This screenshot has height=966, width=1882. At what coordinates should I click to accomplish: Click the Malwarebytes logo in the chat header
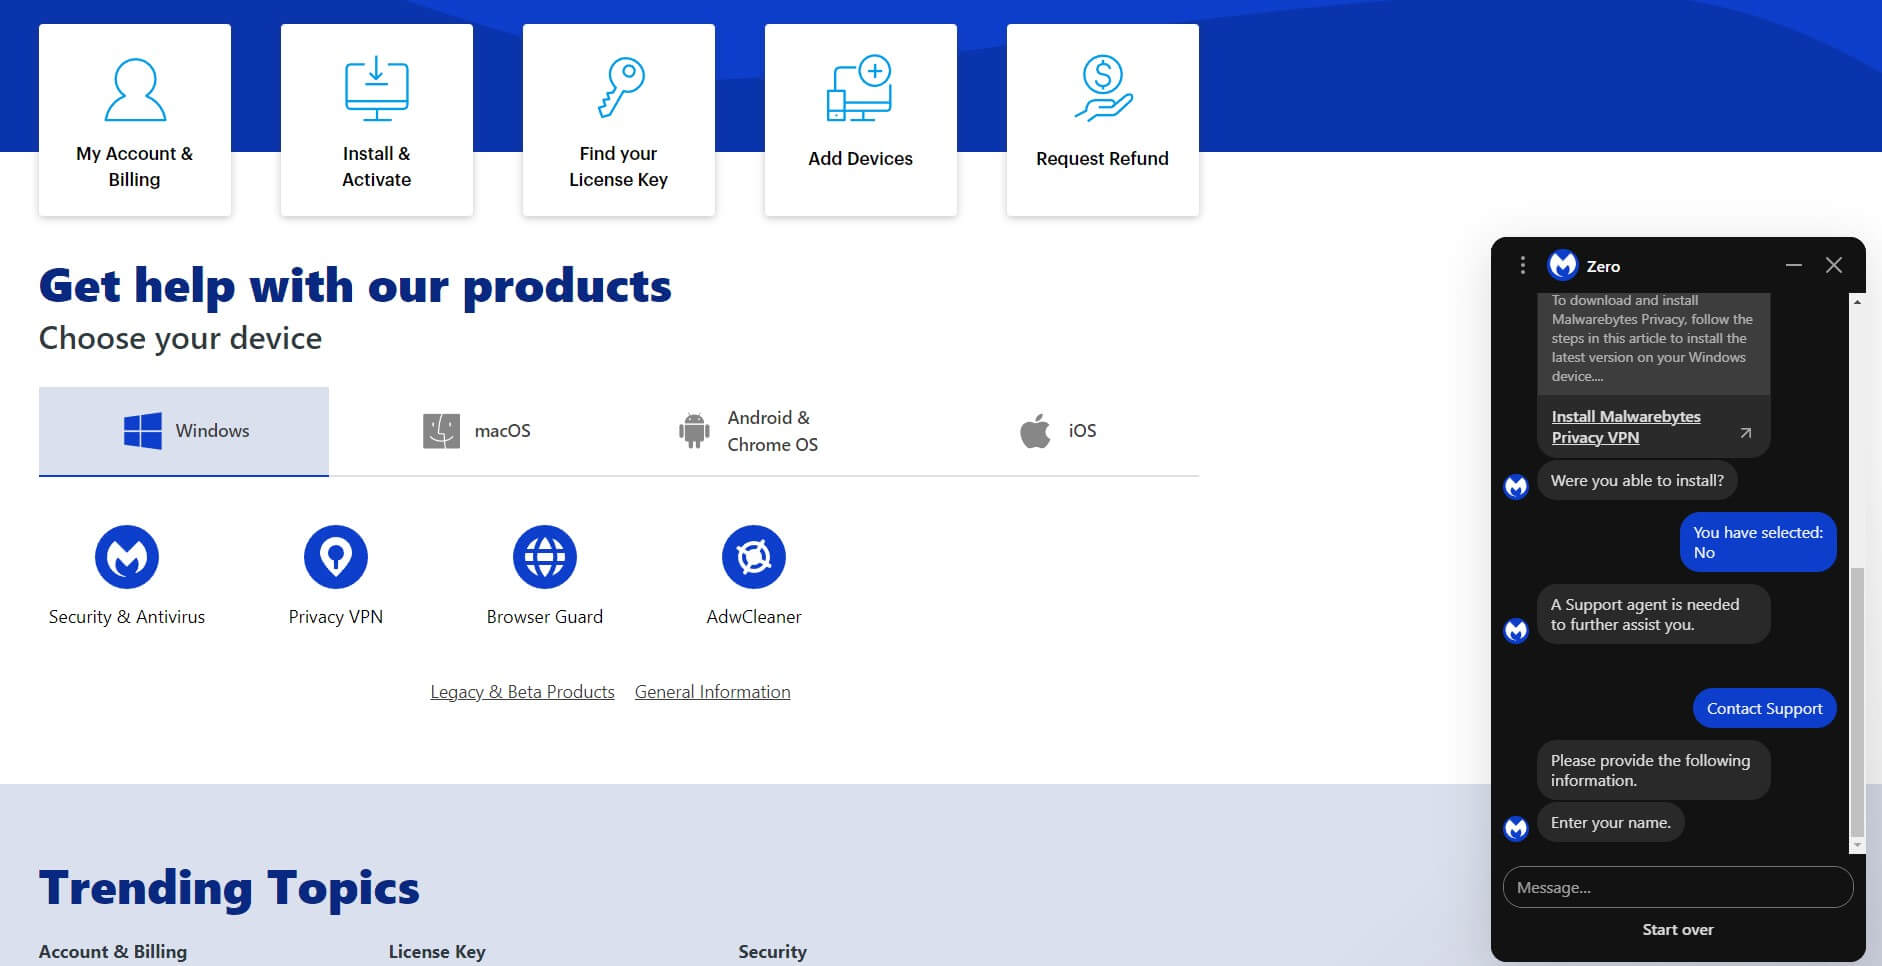1562,265
